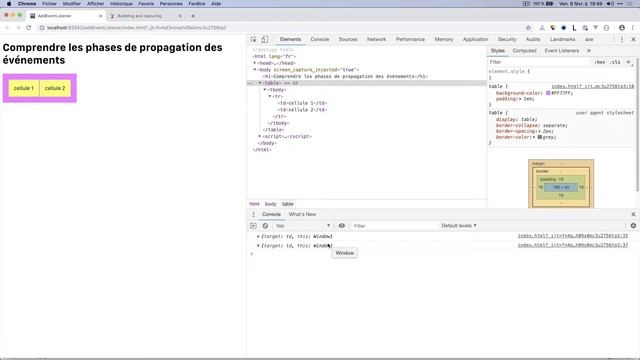Image resolution: width=640 pixels, height=360 pixels.
Task: Expand the first console object log
Action: point(258,236)
